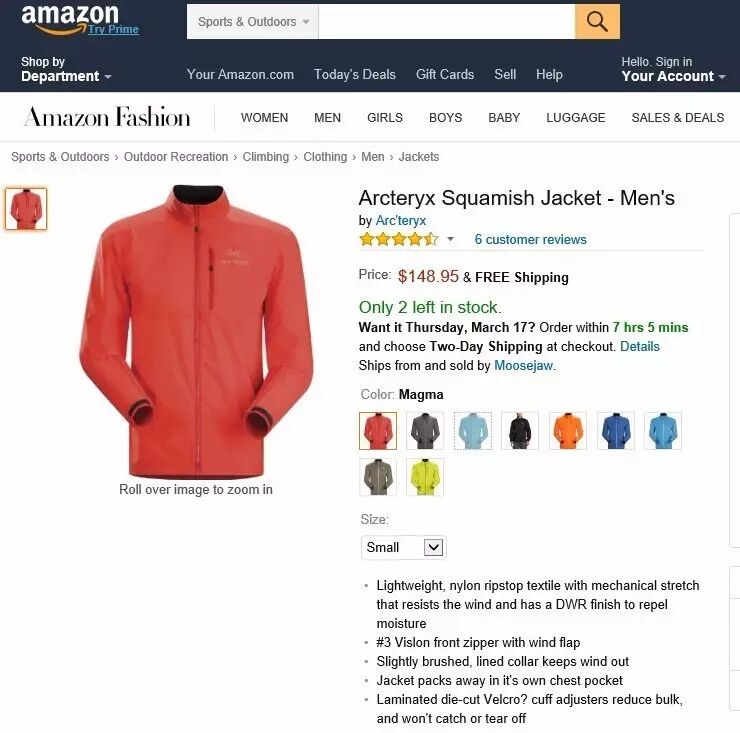Choose the lime yellow jacket swatch
This screenshot has height=733, width=740.
425,477
